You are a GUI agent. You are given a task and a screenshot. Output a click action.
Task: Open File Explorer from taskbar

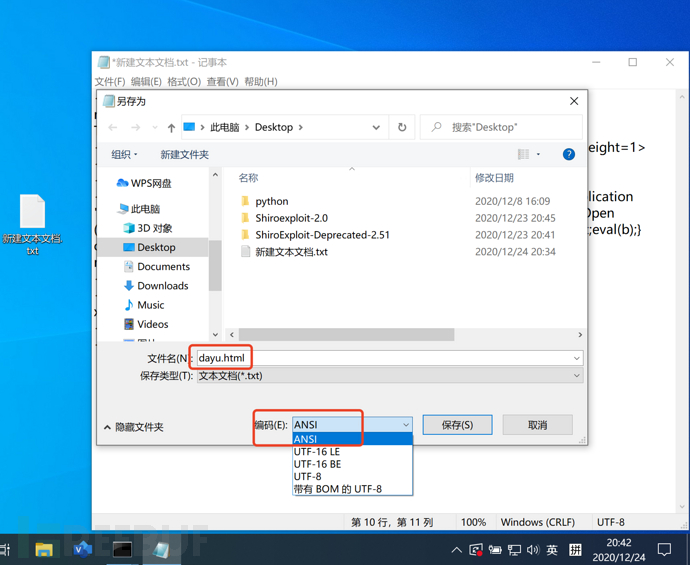tap(44, 550)
